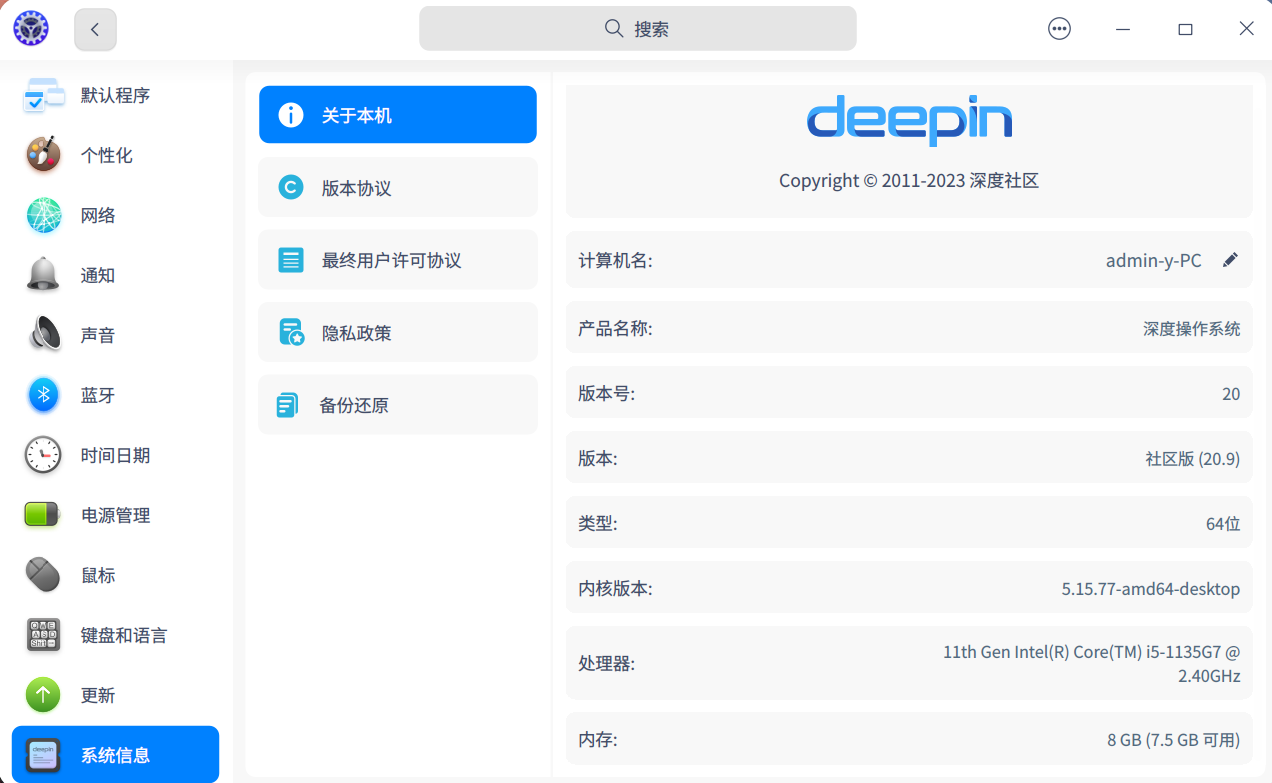
Task: Click the pencil to edit computer name
Action: (x=1230, y=259)
